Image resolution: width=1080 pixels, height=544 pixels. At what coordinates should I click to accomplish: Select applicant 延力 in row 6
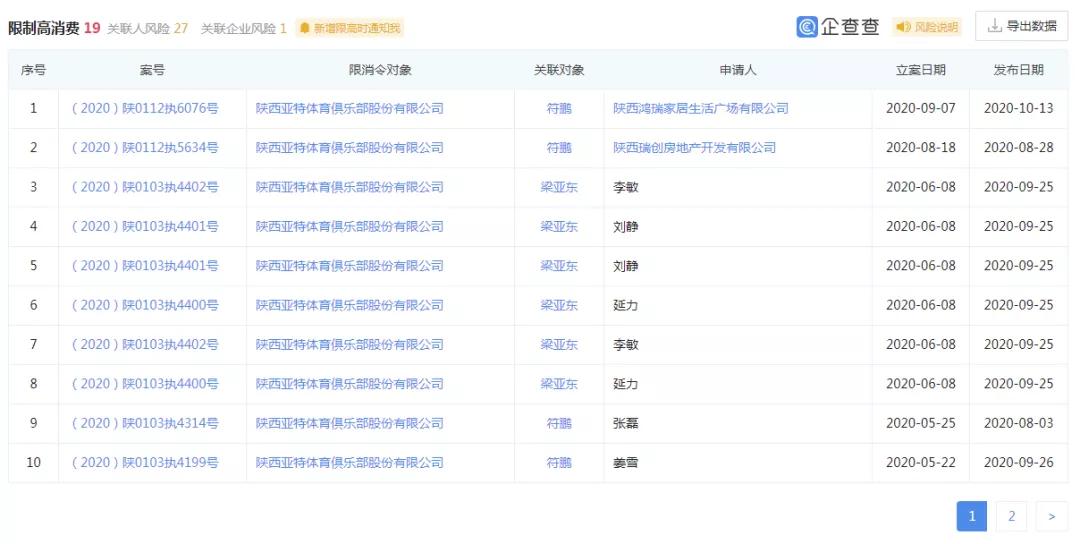(x=626, y=305)
